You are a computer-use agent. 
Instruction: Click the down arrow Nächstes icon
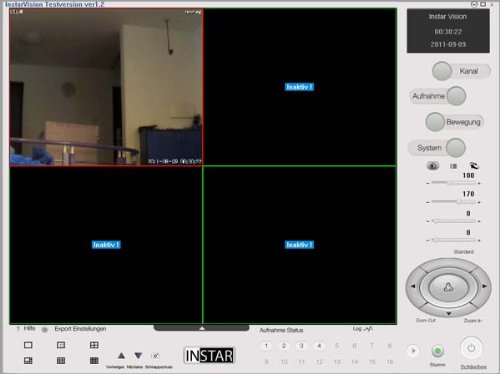[x=138, y=356]
